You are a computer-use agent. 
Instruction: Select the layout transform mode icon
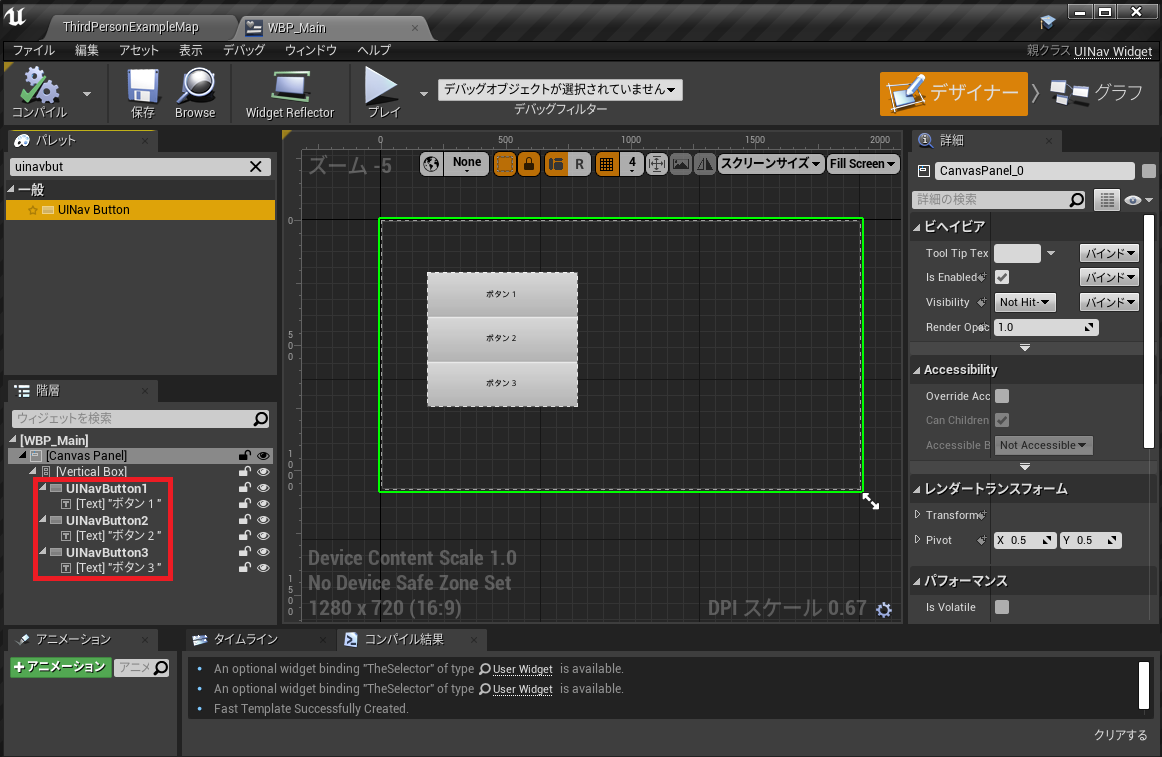pos(556,164)
